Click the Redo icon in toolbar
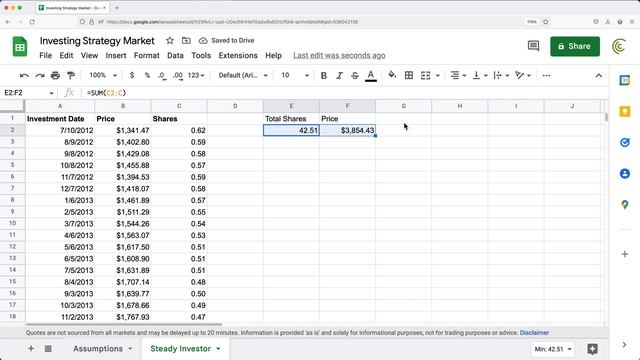This screenshot has width=640, height=360. [40, 76]
